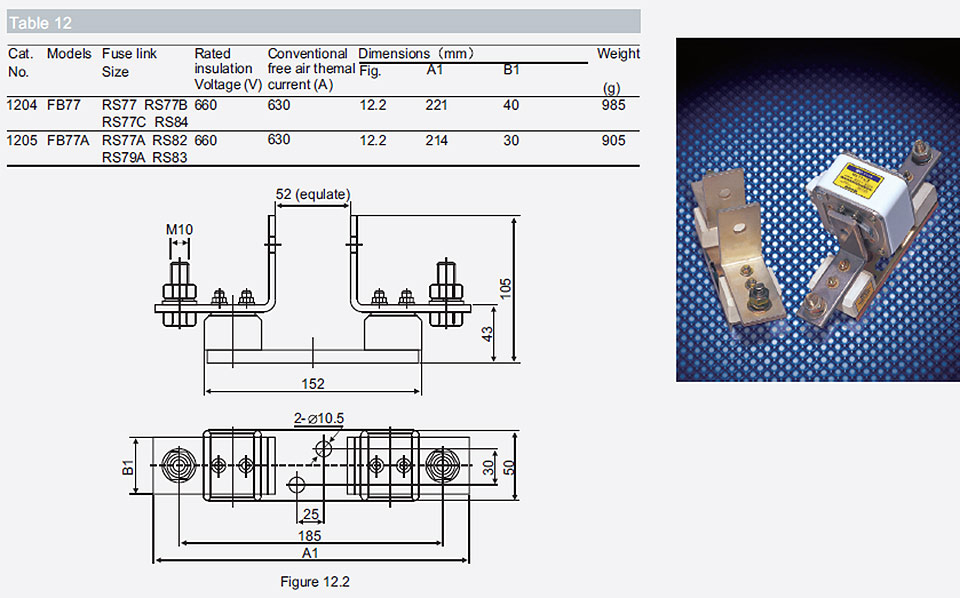Click the "Weight" column header

tap(618, 54)
